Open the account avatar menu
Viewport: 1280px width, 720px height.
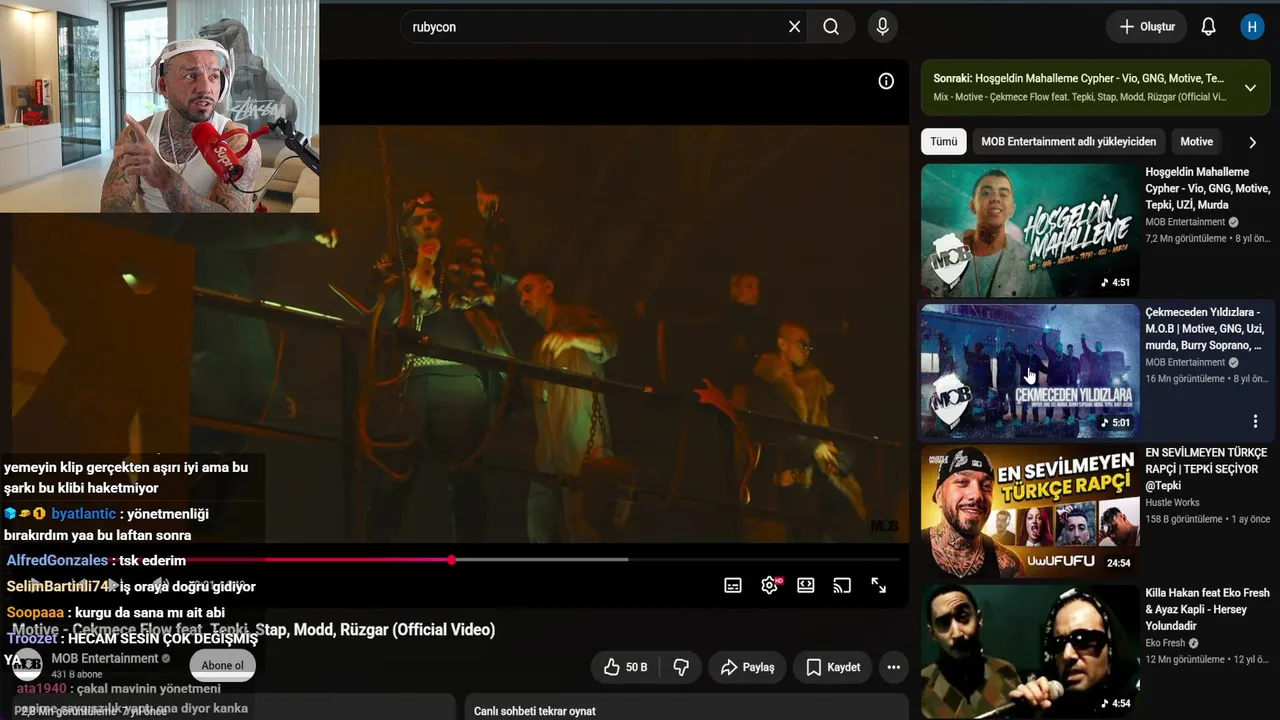coord(1252,27)
